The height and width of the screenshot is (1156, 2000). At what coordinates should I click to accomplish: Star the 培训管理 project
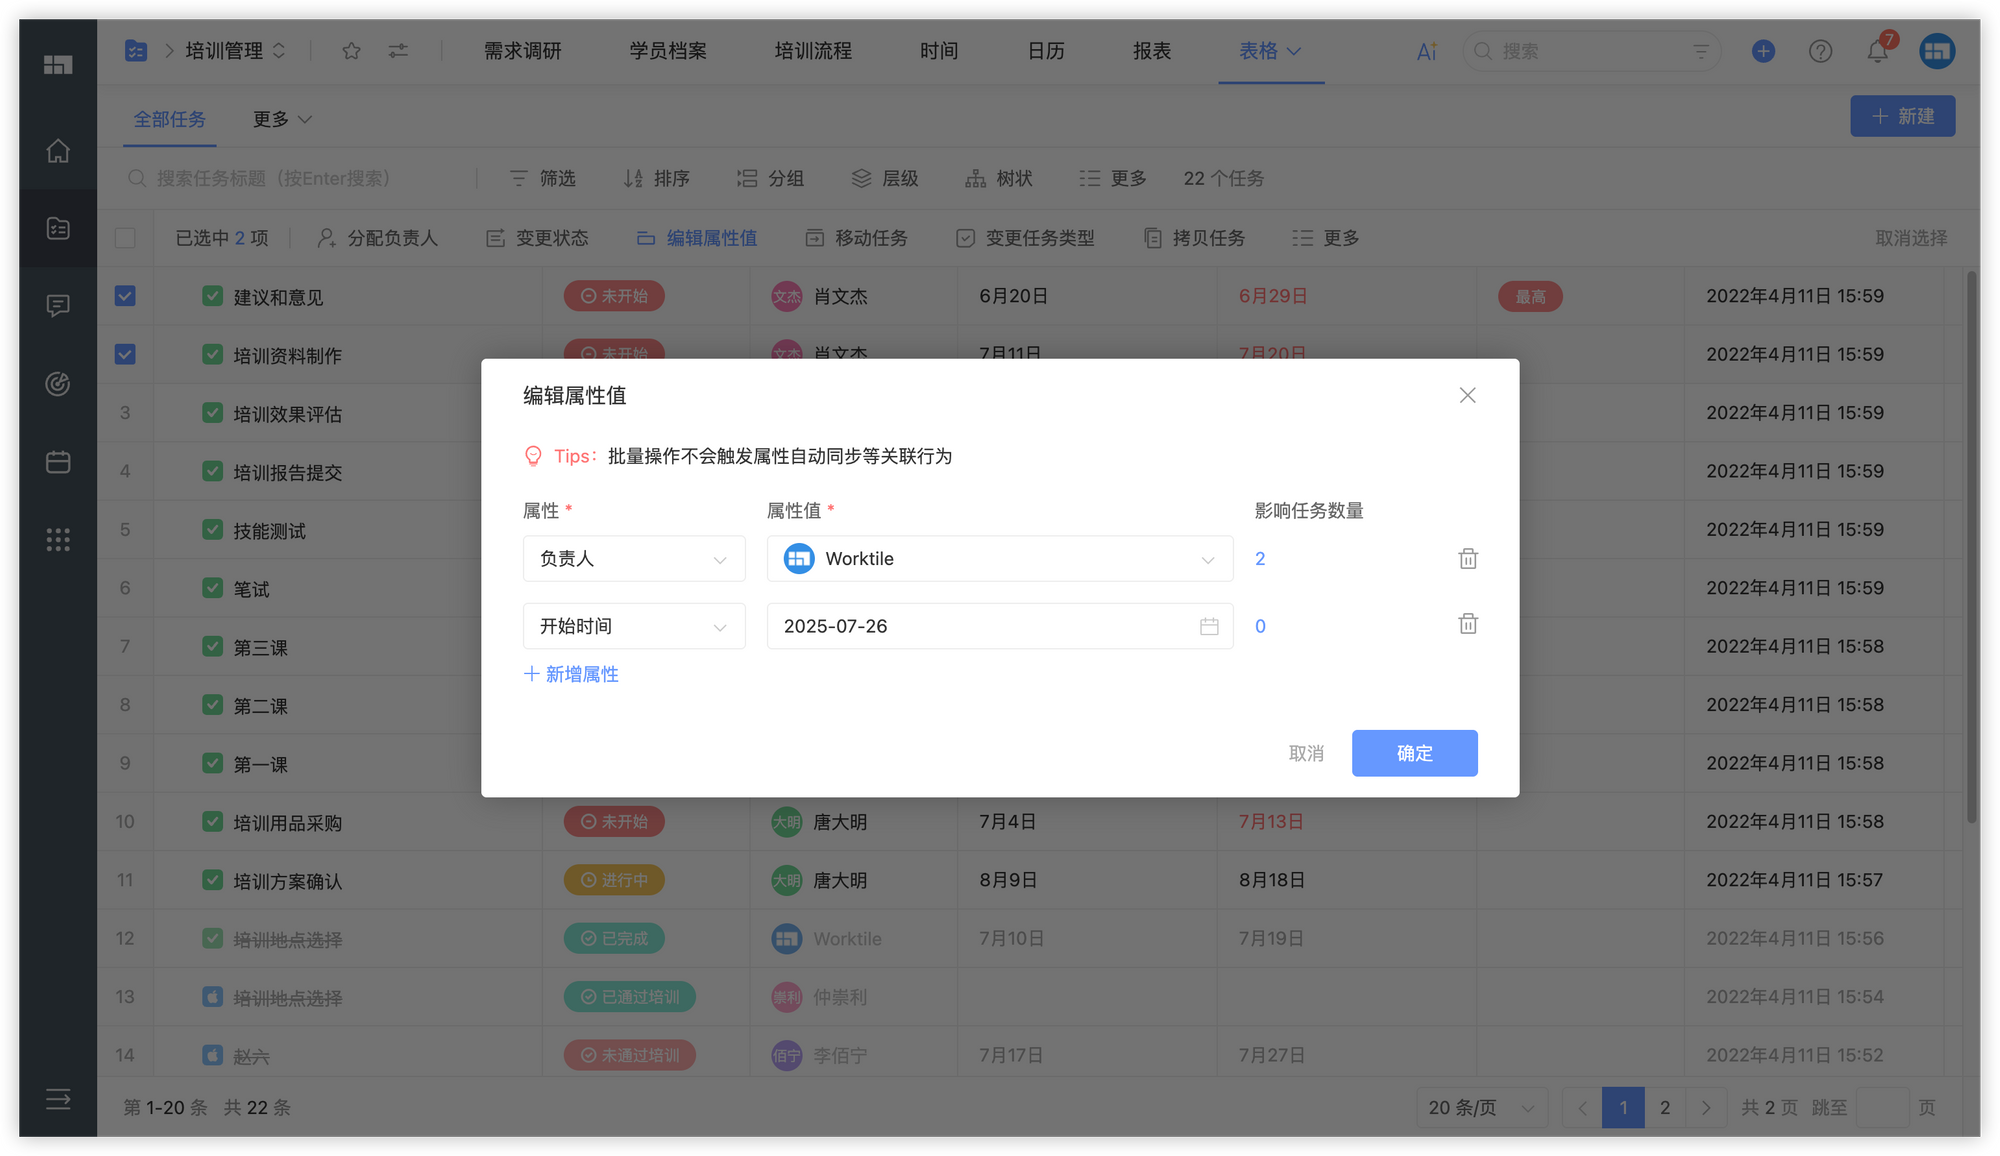coord(351,51)
